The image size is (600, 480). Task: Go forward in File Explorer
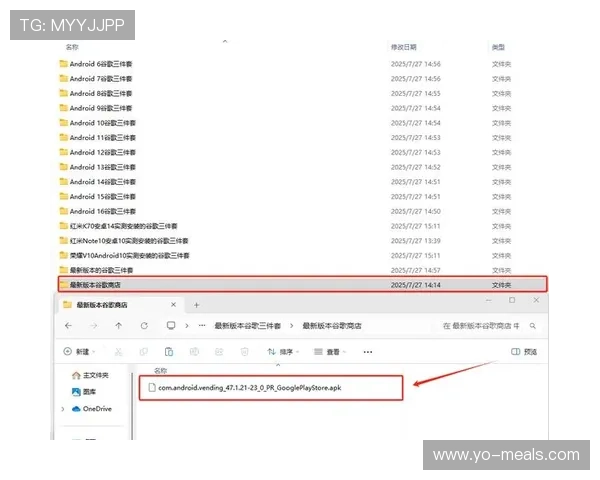[93, 326]
